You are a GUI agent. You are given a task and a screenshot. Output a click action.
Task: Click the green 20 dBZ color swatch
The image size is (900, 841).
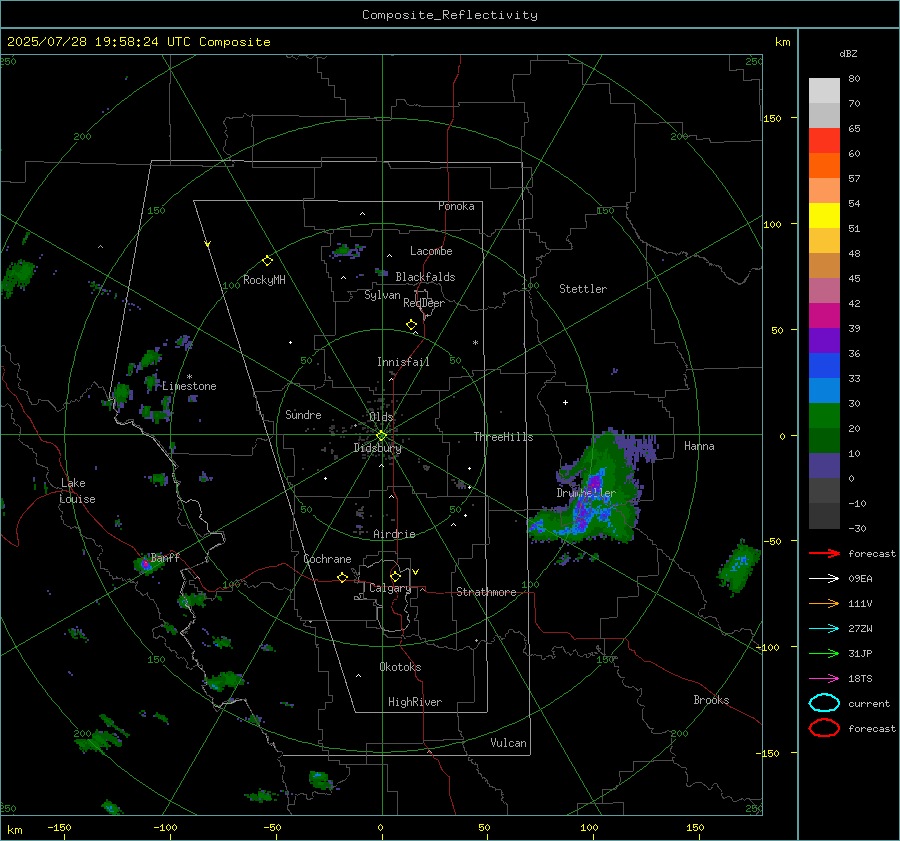coord(824,416)
